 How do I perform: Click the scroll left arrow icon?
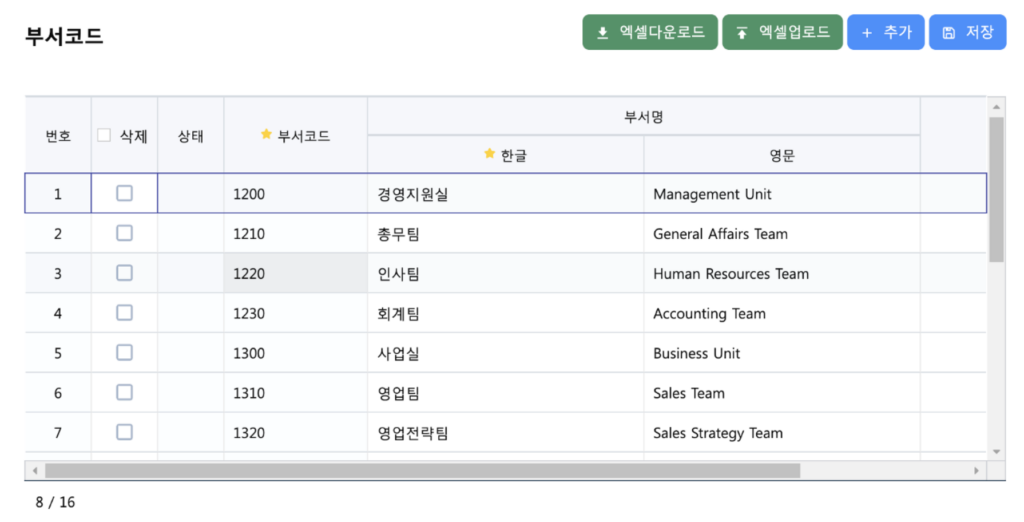click(35, 470)
